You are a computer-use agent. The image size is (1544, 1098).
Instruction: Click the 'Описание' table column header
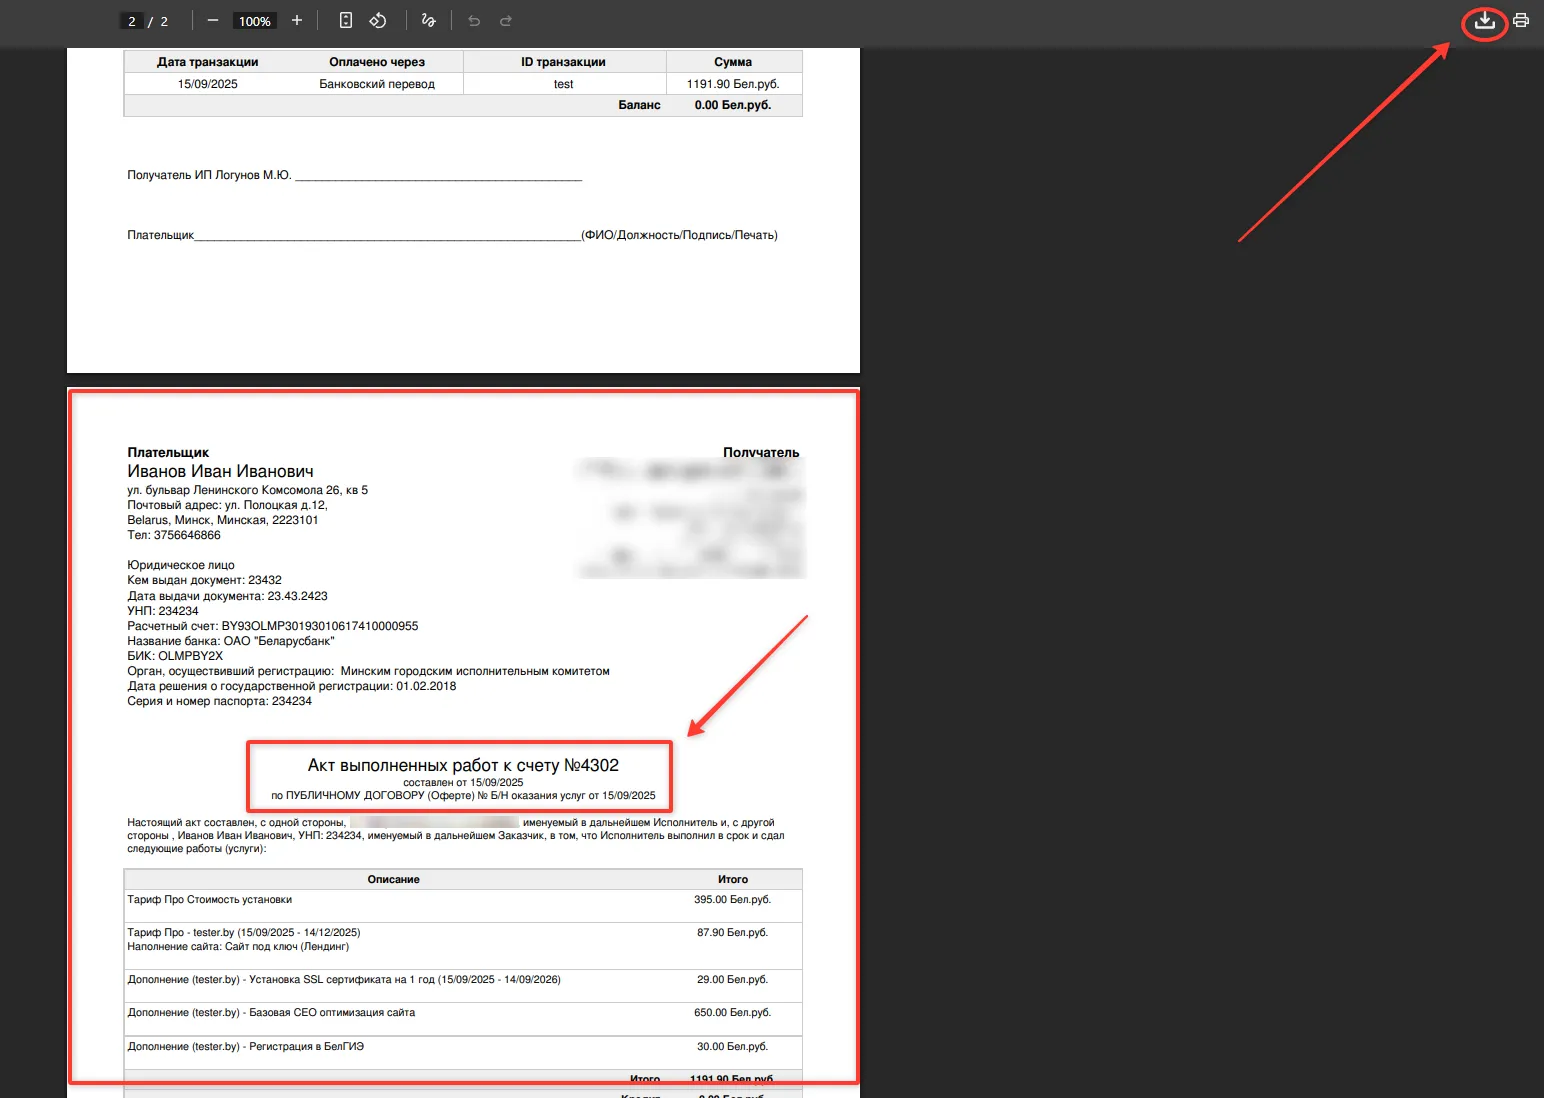[393, 880]
